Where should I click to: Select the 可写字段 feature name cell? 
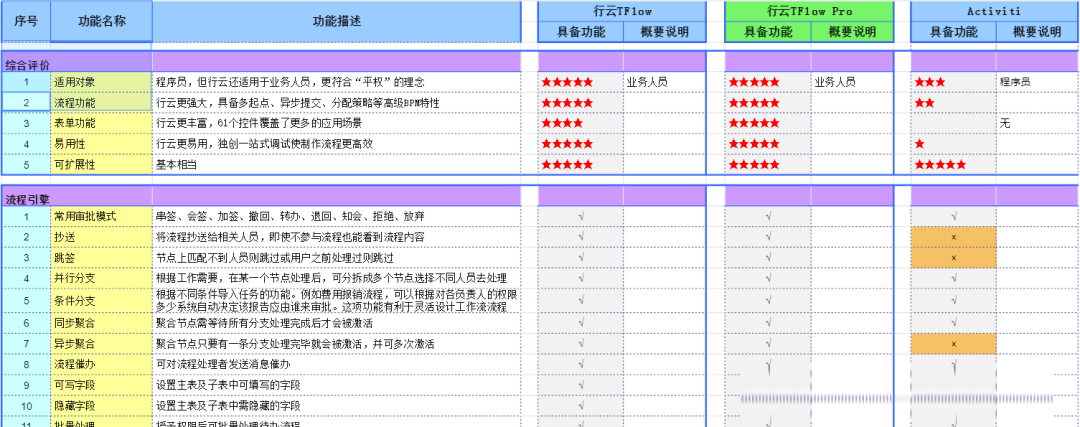point(101,384)
